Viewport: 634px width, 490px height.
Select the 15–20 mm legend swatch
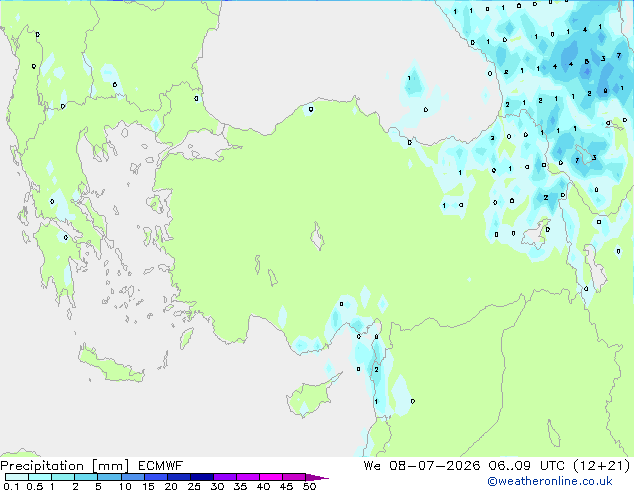pos(156,477)
